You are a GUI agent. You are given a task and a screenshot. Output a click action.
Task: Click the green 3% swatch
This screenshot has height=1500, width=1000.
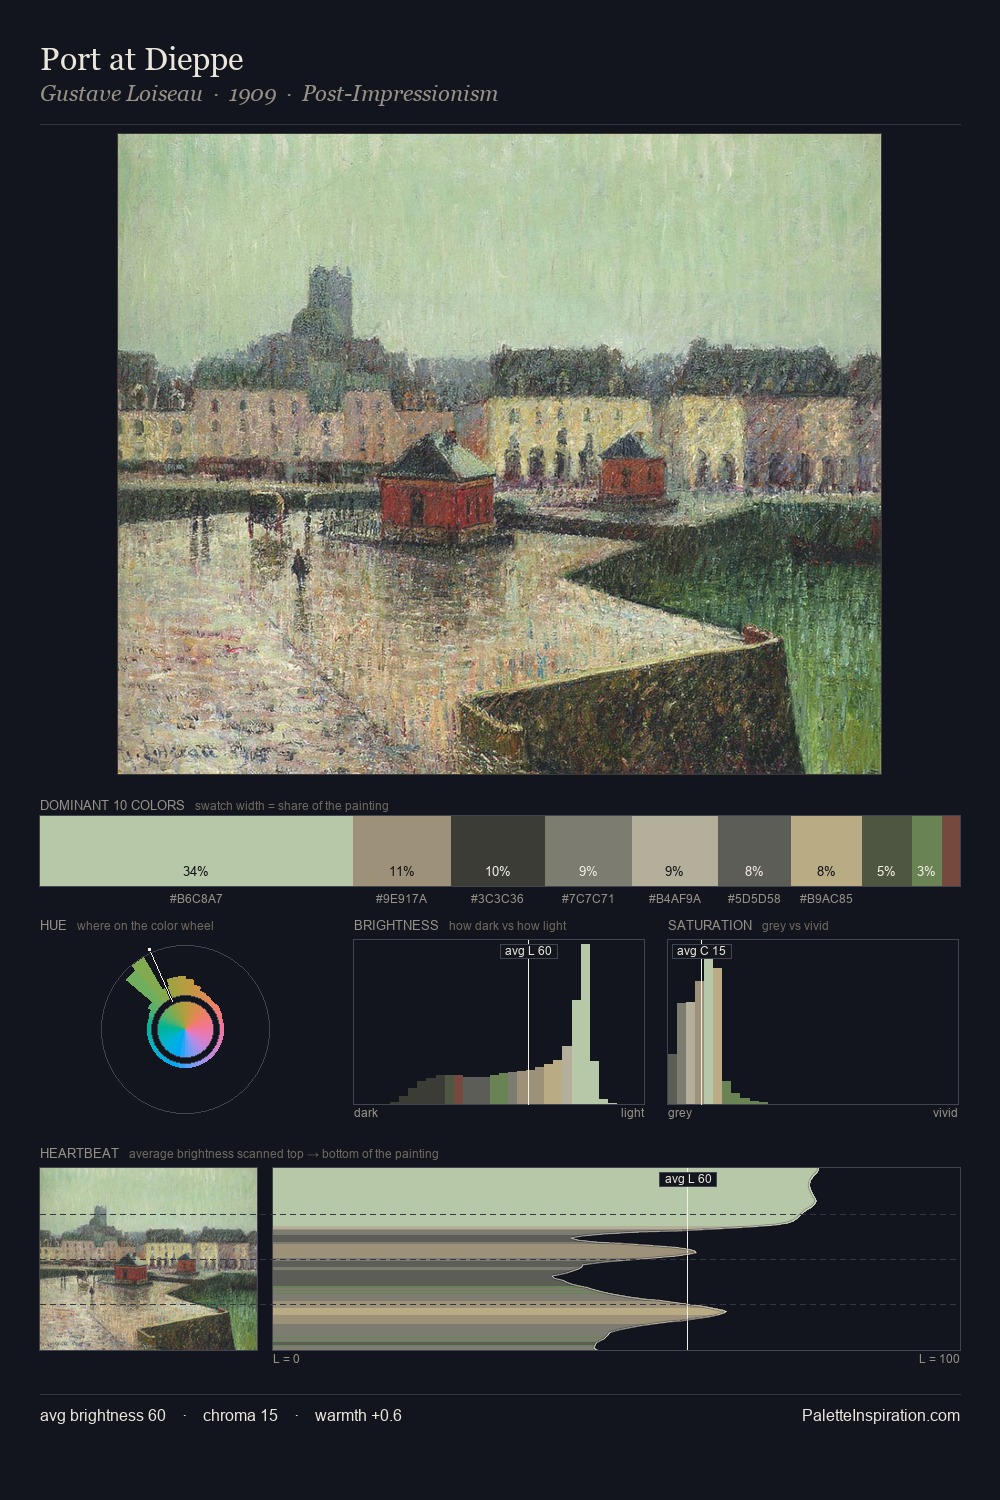click(x=927, y=851)
